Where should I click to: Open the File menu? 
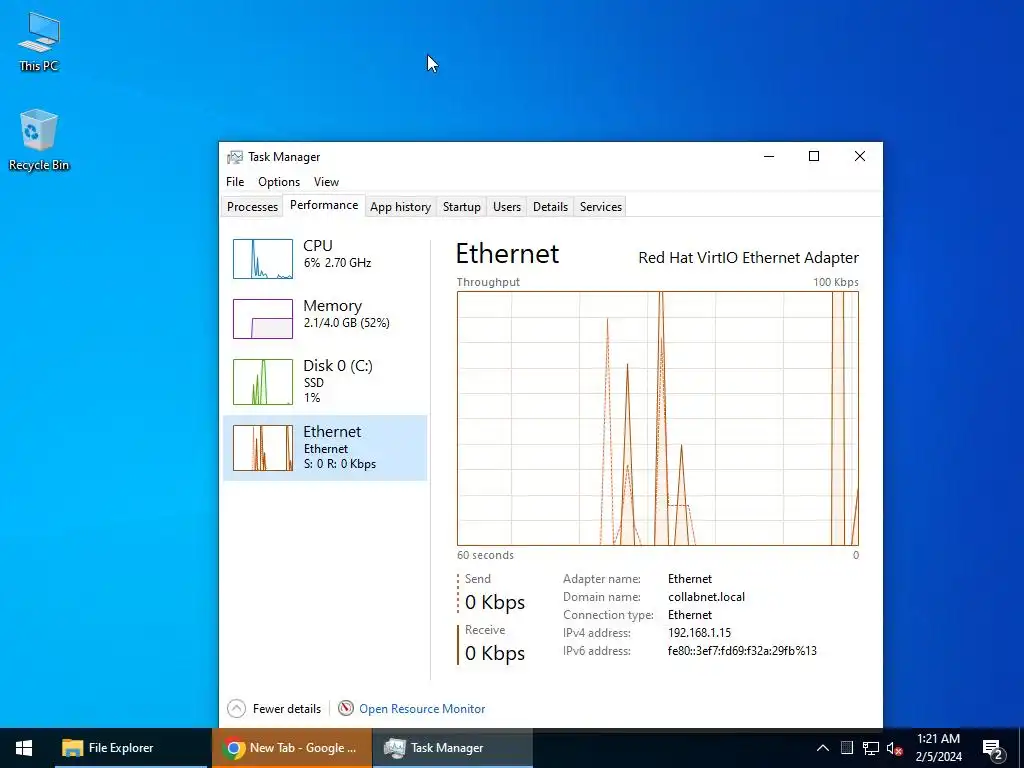pos(235,182)
